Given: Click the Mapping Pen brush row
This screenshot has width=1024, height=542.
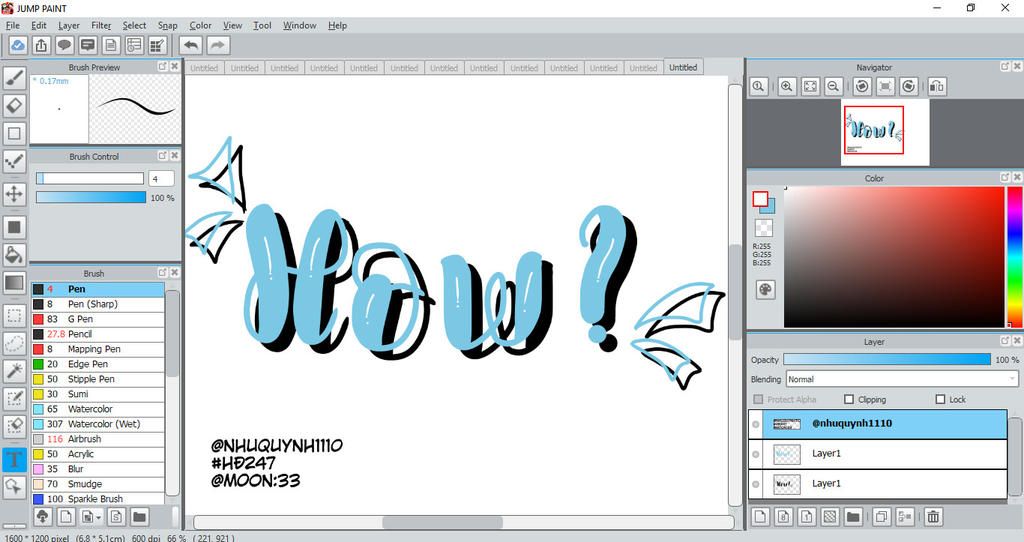Looking at the screenshot, I should 98,349.
